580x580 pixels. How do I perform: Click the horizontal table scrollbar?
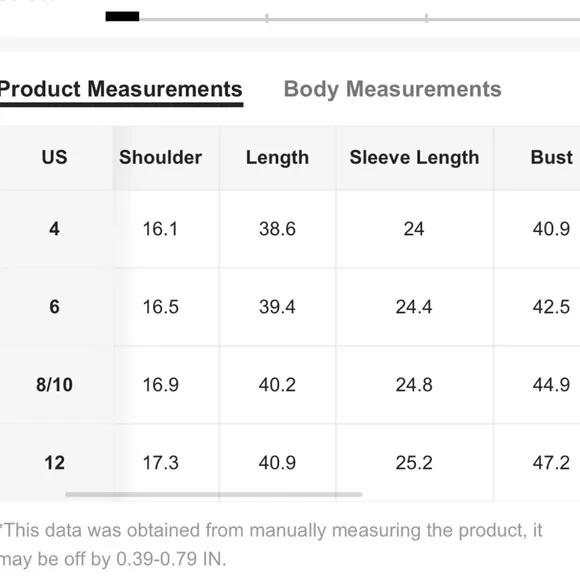(x=214, y=495)
